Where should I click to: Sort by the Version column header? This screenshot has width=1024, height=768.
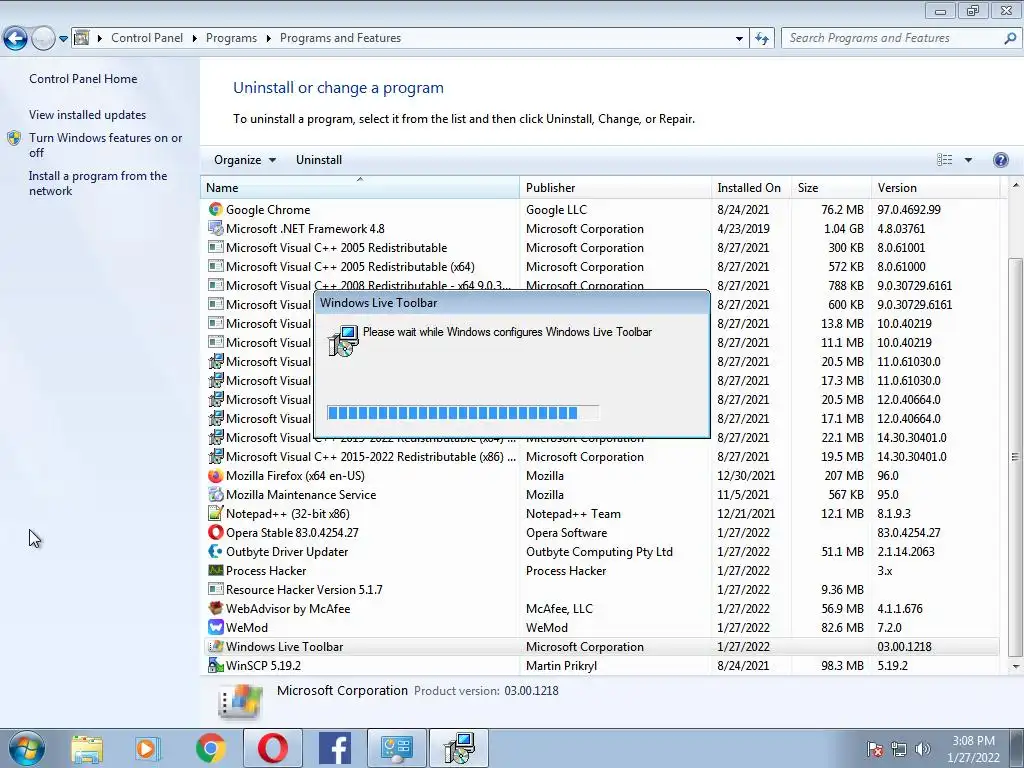click(936, 187)
